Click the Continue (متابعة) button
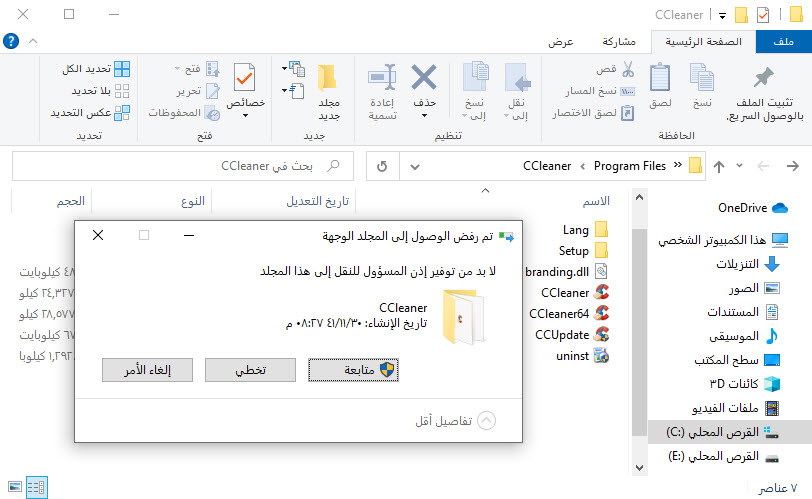 click(353, 370)
